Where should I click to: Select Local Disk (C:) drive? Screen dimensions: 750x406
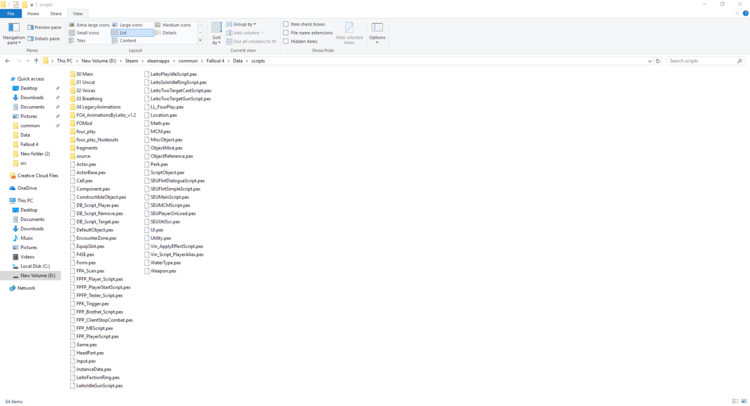coord(31,266)
